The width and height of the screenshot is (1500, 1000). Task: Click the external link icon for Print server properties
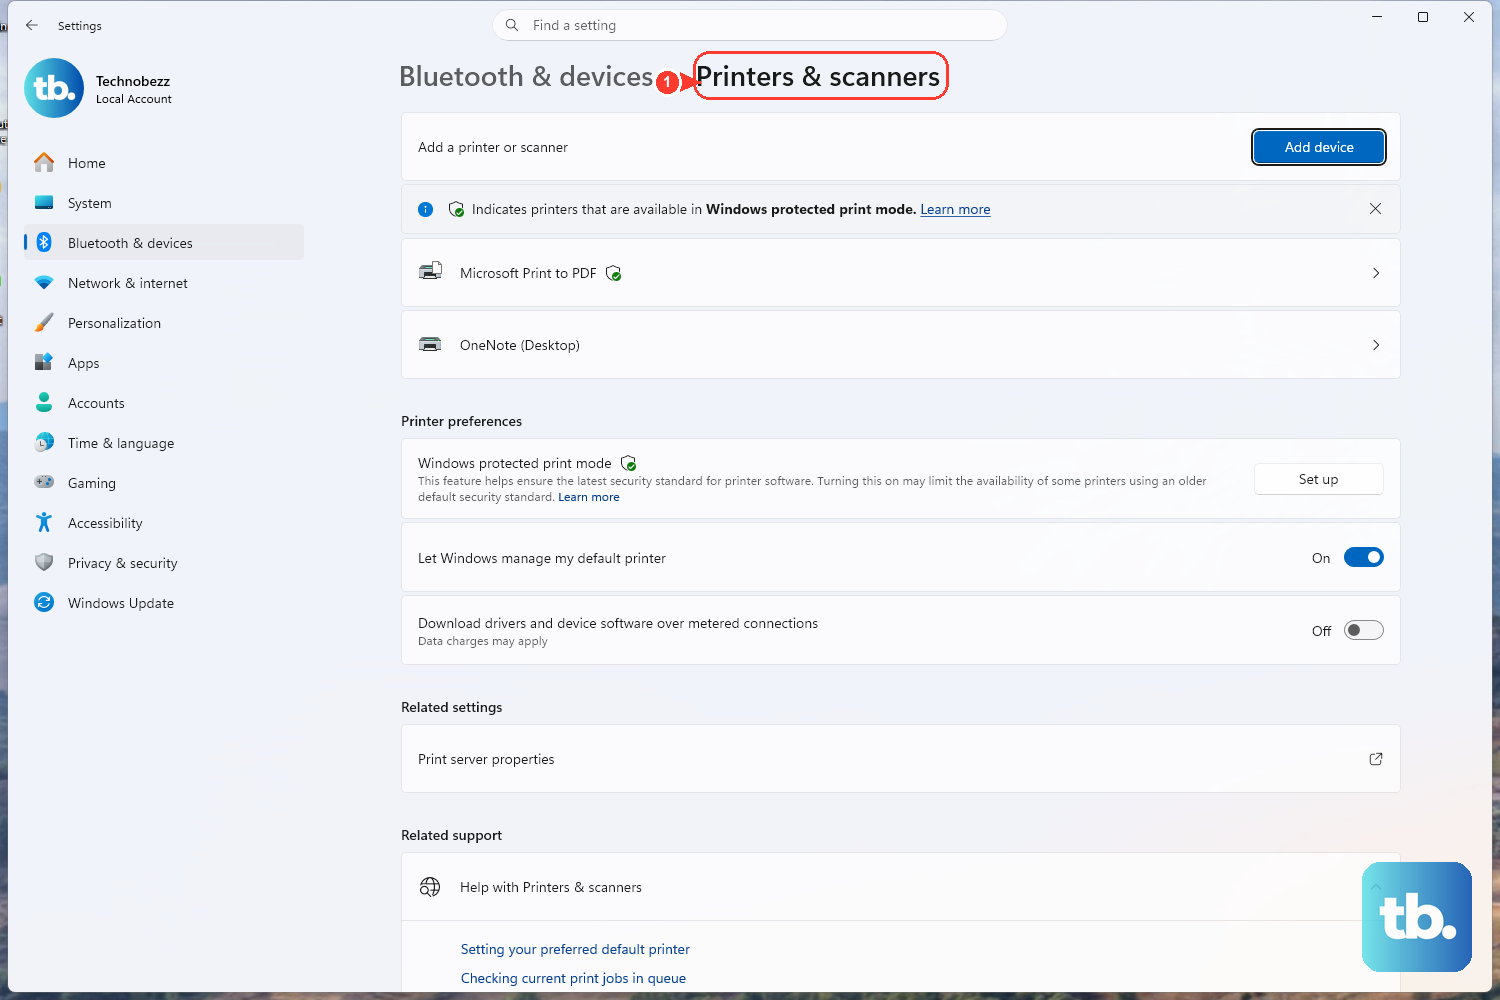tap(1376, 759)
